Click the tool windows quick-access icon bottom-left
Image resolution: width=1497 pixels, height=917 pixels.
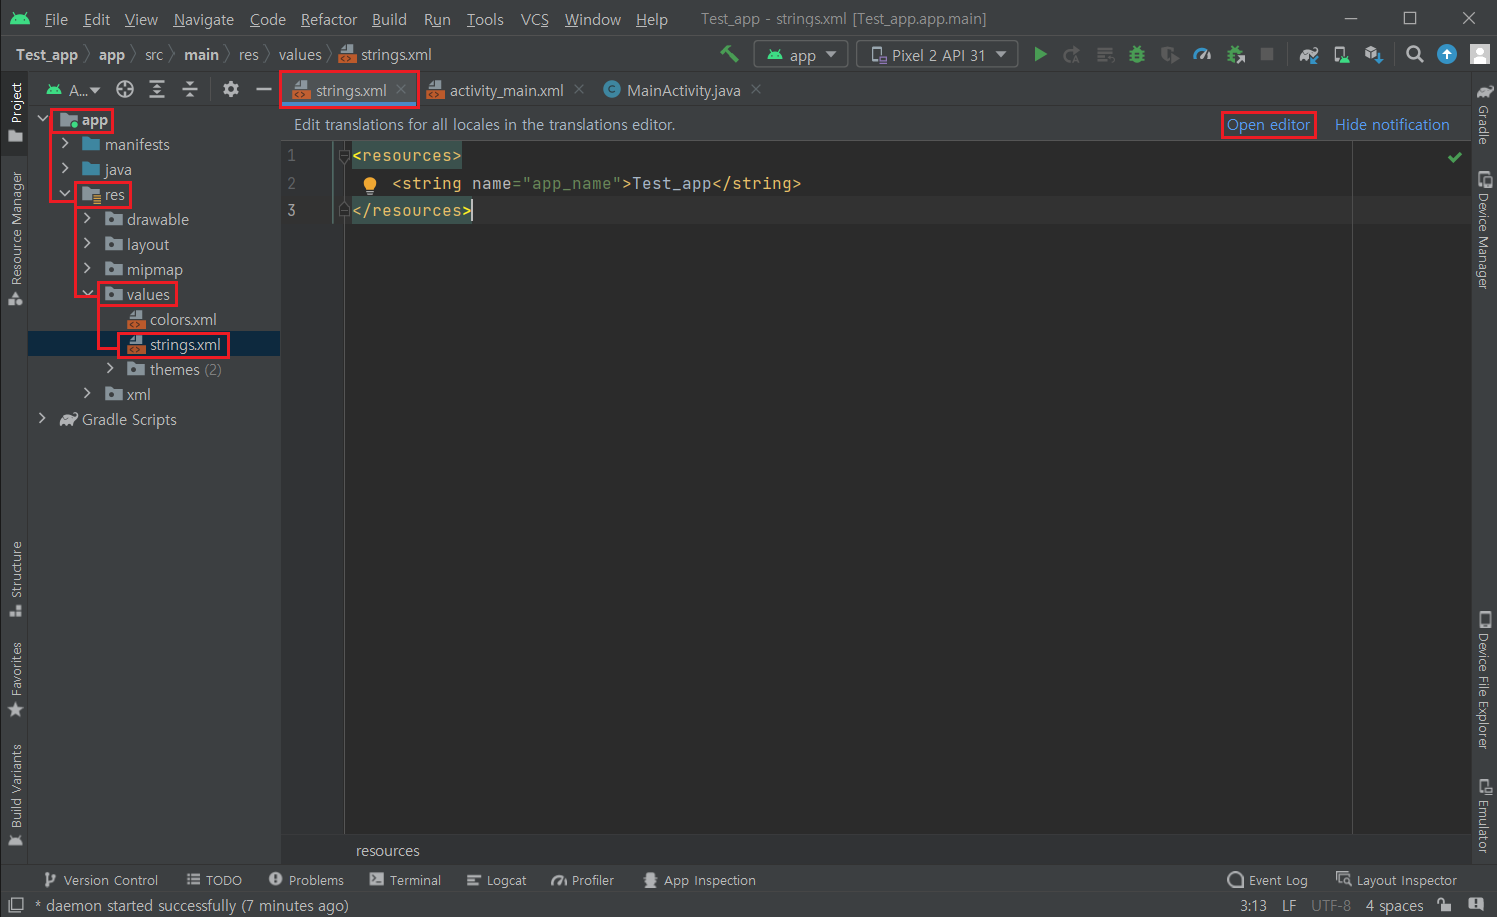[x=15, y=904]
